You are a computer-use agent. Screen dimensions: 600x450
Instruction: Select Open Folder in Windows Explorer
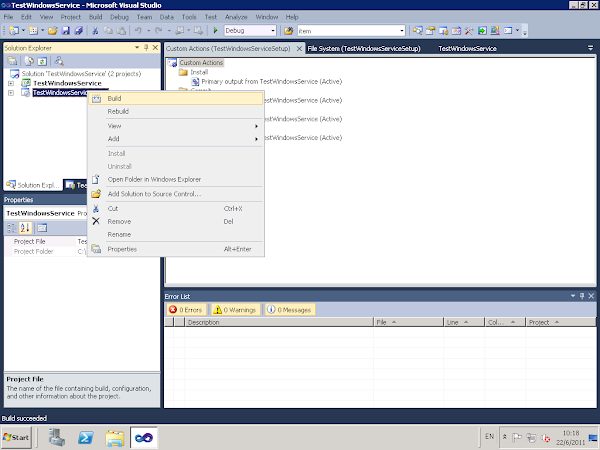pyautogui.click(x=176, y=179)
